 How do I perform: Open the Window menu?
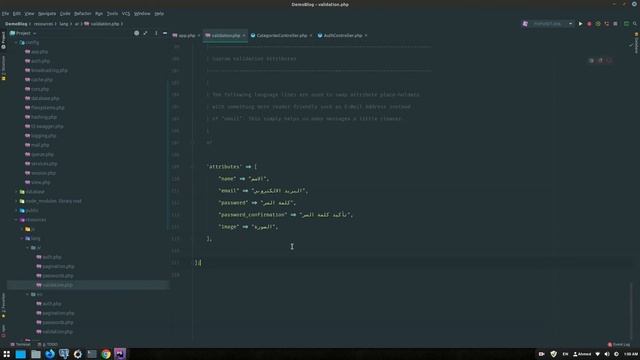142,13
